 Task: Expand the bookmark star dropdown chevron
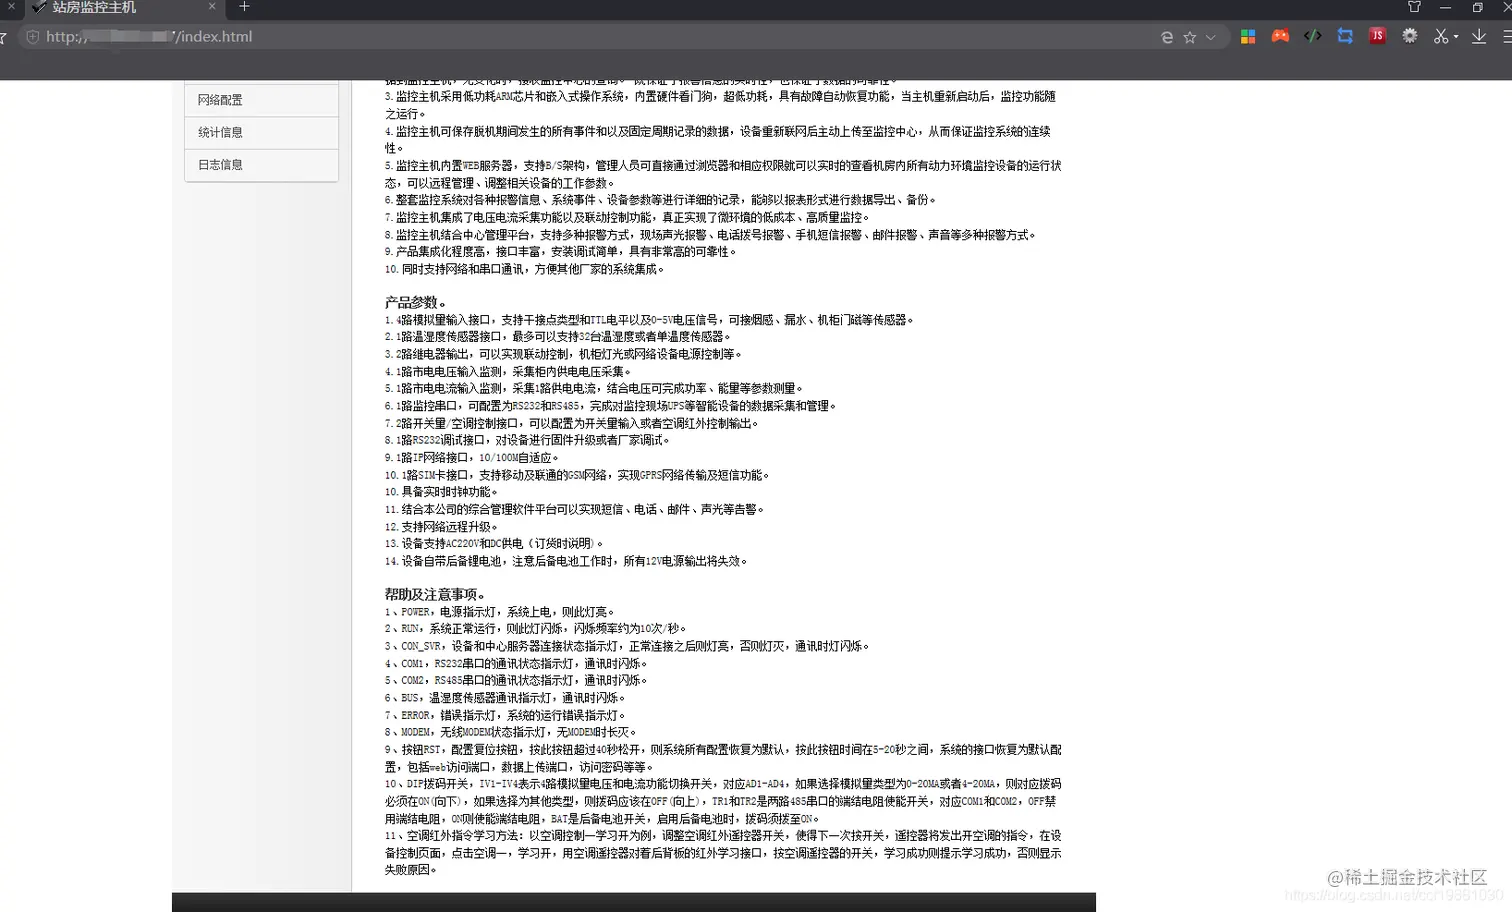1211,37
